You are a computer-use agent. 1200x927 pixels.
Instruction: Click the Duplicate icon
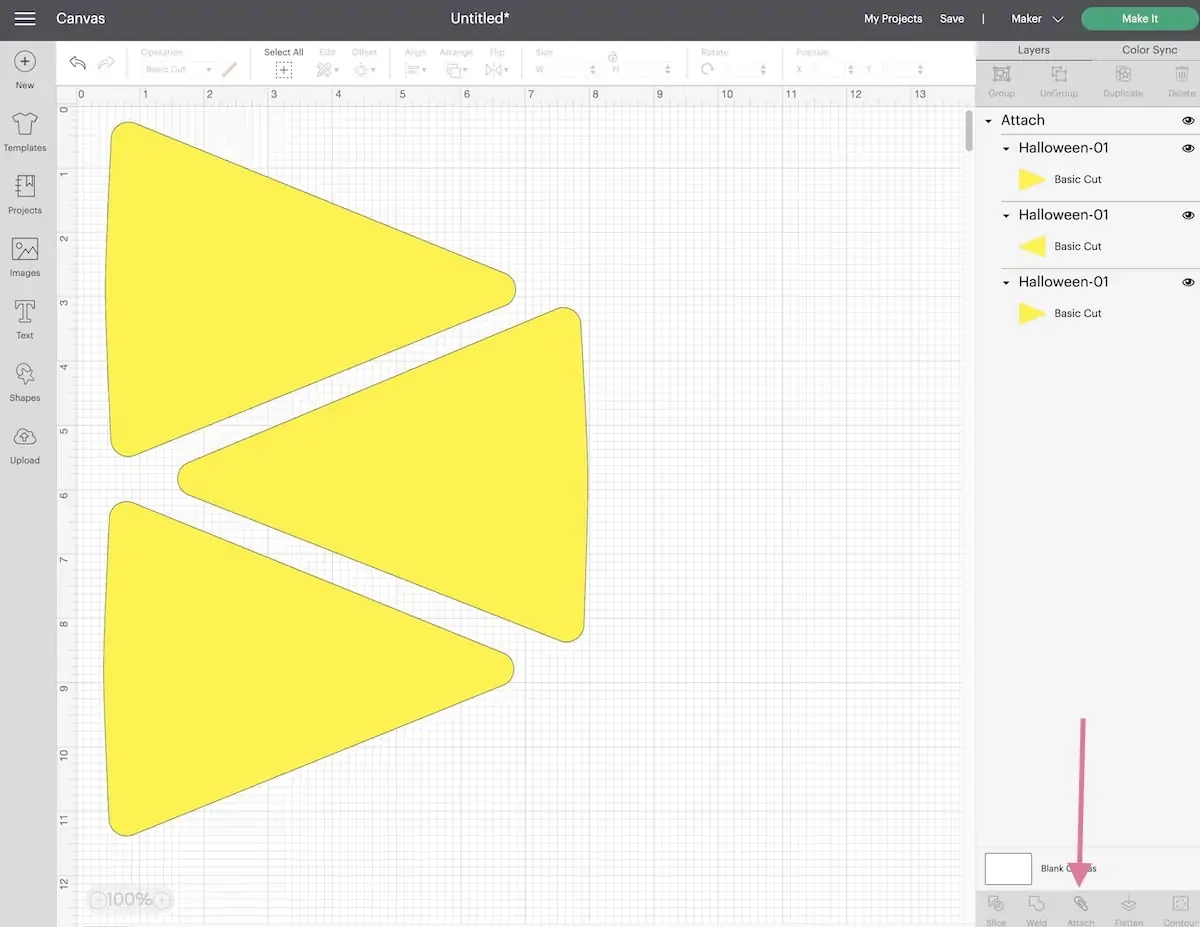point(1123,75)
